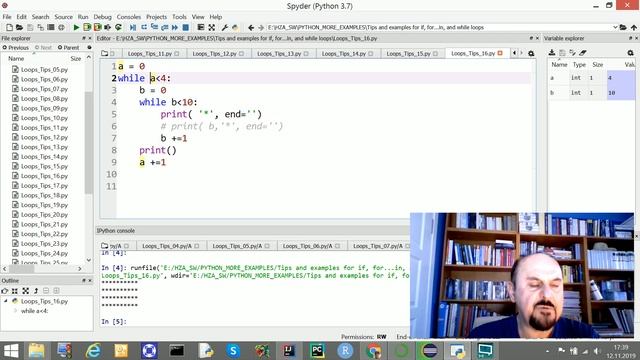Close the Loops_Tips_16.py editor tab
640x360 pixels.
pyautogui.click(x=500, y=53)
